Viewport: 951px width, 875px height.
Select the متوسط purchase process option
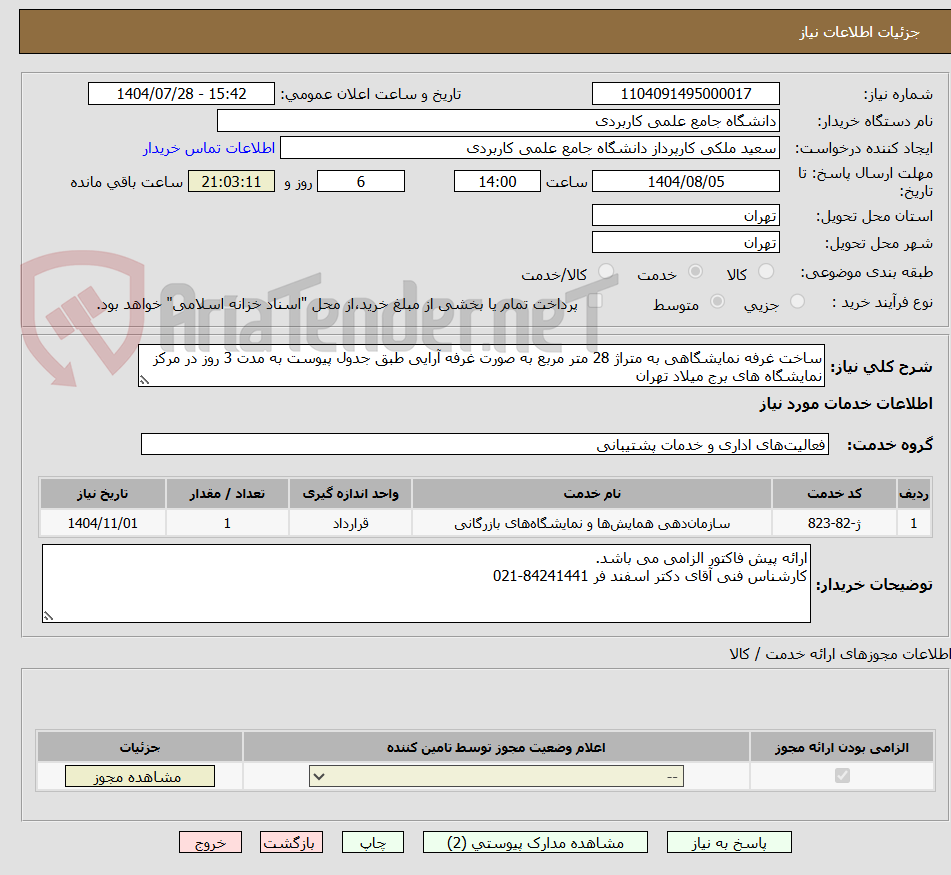717,301
